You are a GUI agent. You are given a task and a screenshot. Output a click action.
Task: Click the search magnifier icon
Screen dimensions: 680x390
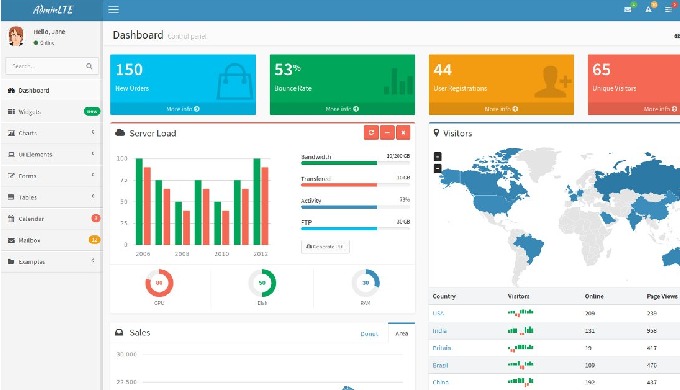click(x=89, y=66)
